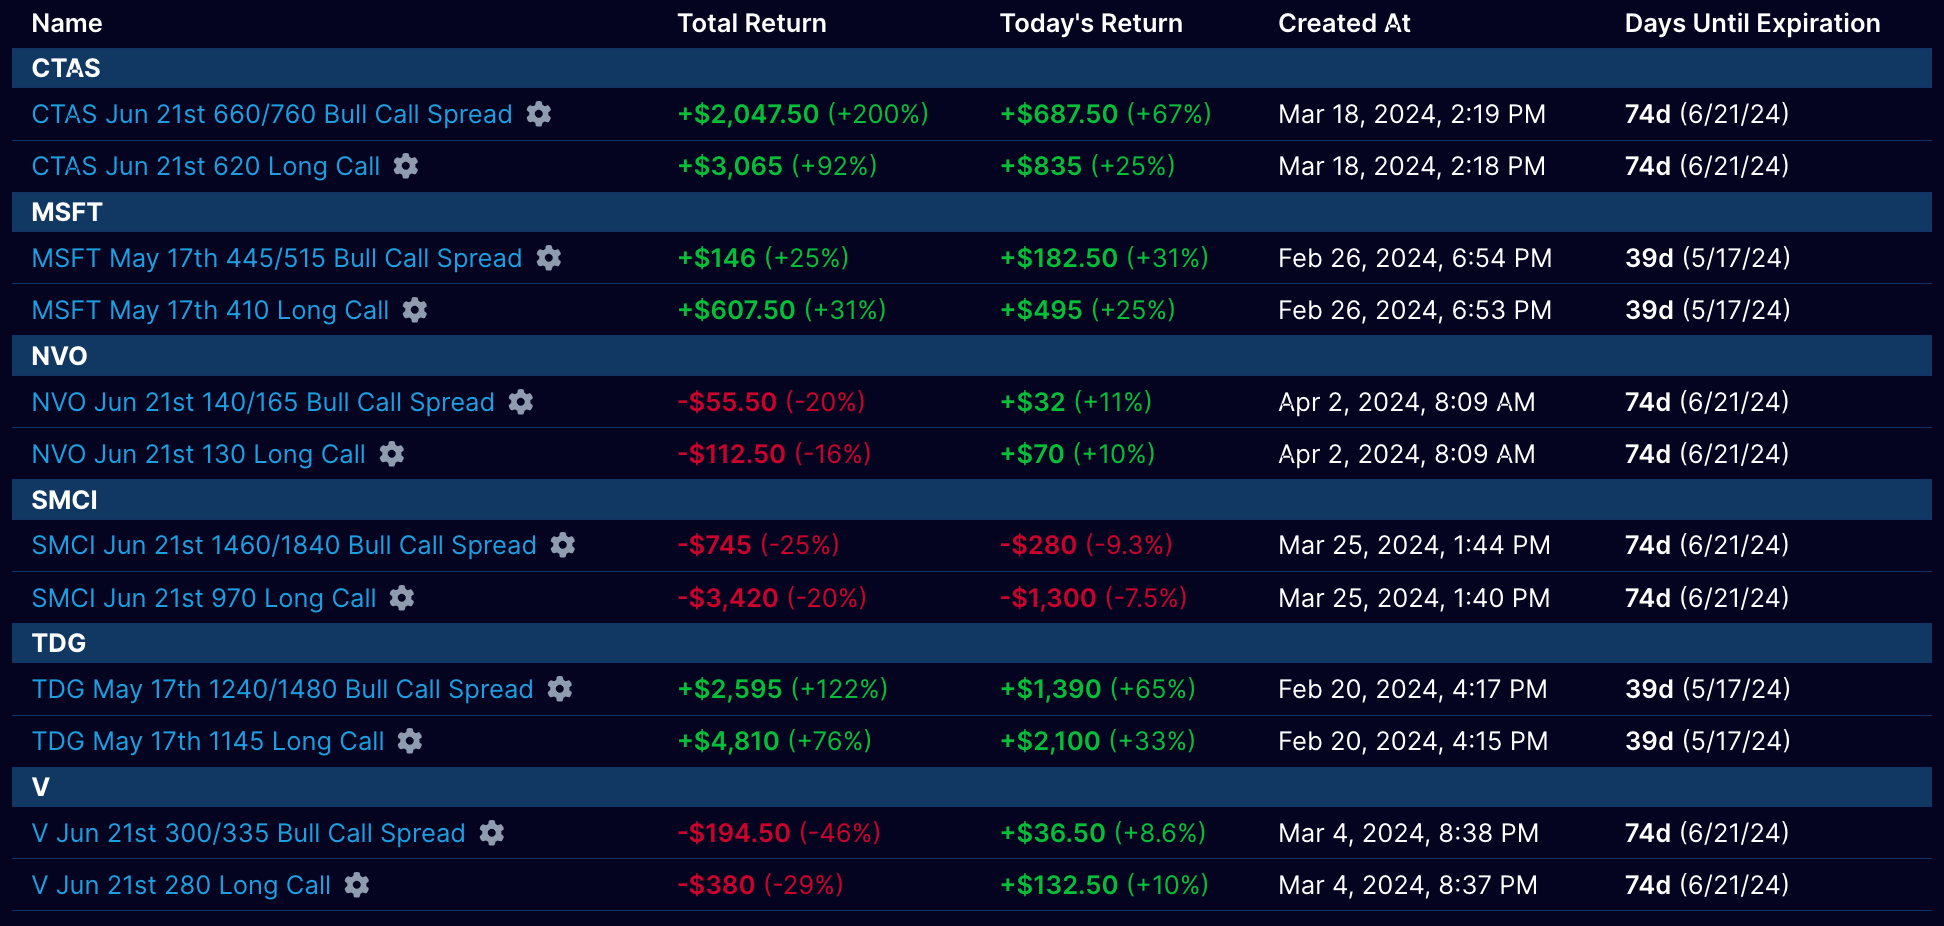The width and height of the screenshot is (1944, 926).
Task: Collapse the NVO group header row
Action: pos(972,356)
